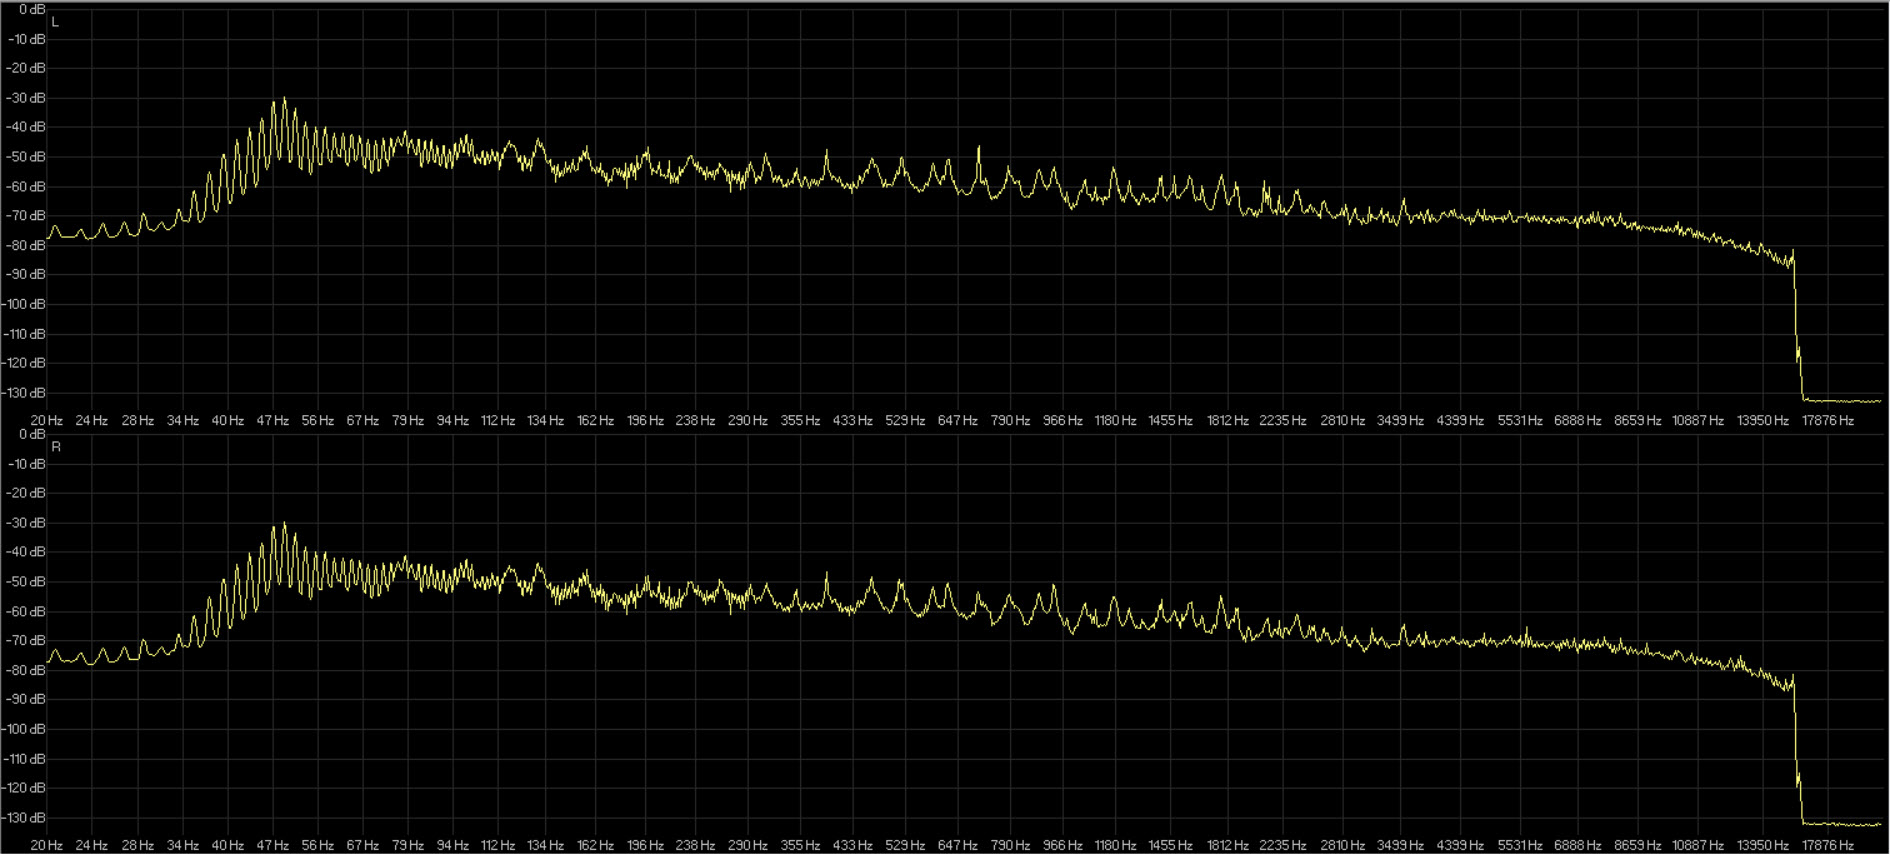Click the 134 Hz label under R channel

pyautogui.click(x=545, y=845)
